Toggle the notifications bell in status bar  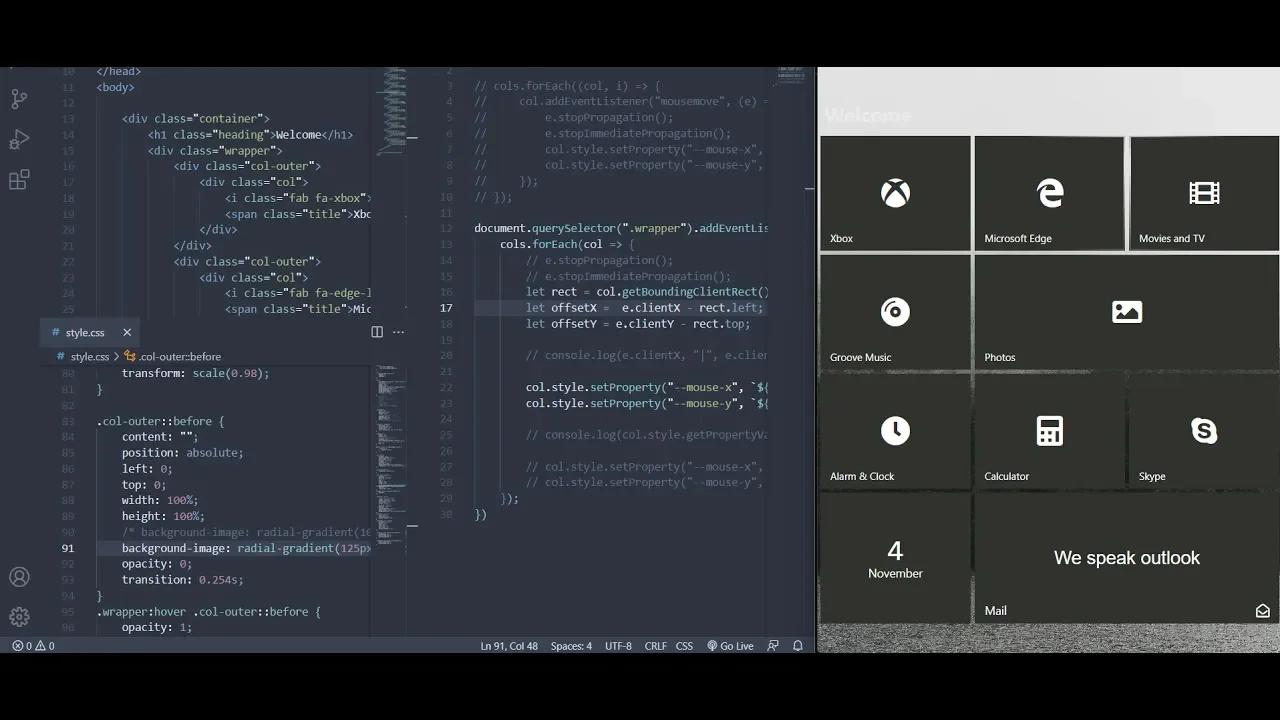pyautogui.click(x=798, y=645)
